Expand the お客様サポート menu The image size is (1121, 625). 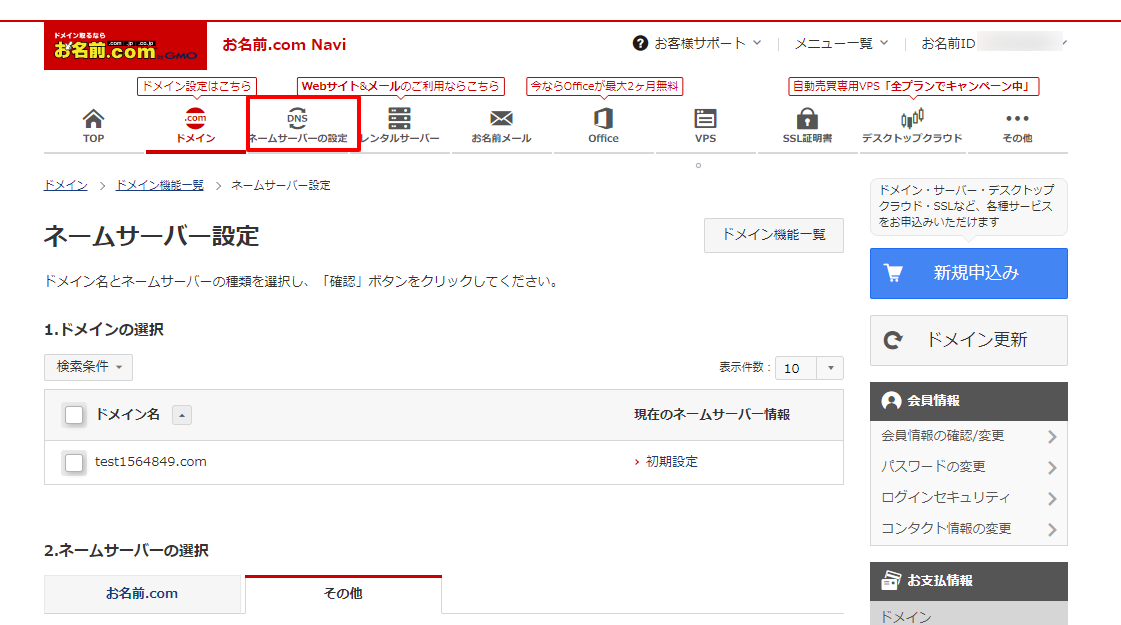(x=698, y=44)
